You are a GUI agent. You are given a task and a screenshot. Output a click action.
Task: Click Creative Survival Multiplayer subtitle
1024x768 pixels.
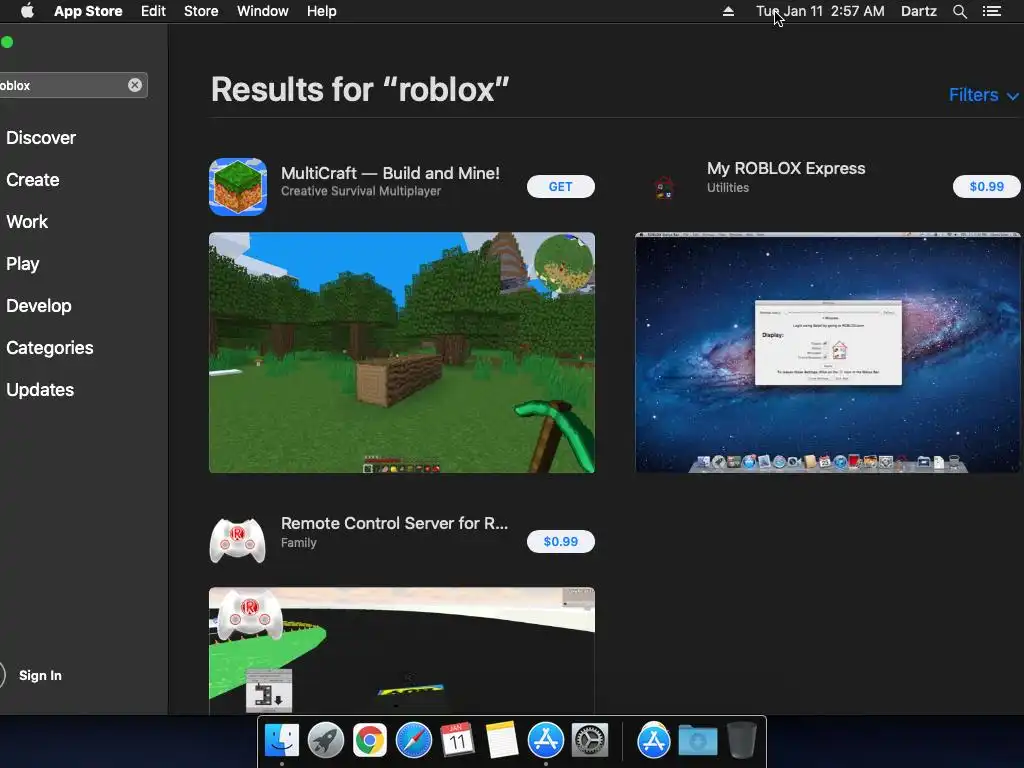pos(360,191)
